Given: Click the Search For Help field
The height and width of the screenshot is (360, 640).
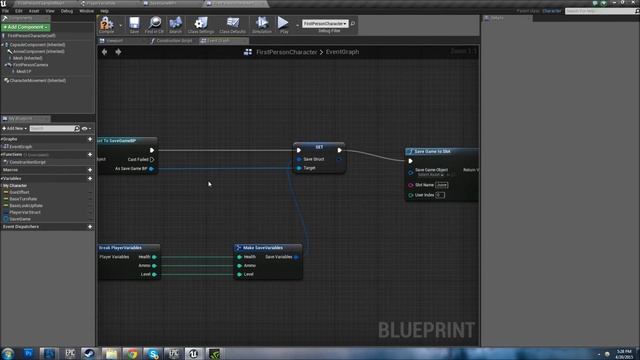Looking at the screenshot, I should [600, 11].
